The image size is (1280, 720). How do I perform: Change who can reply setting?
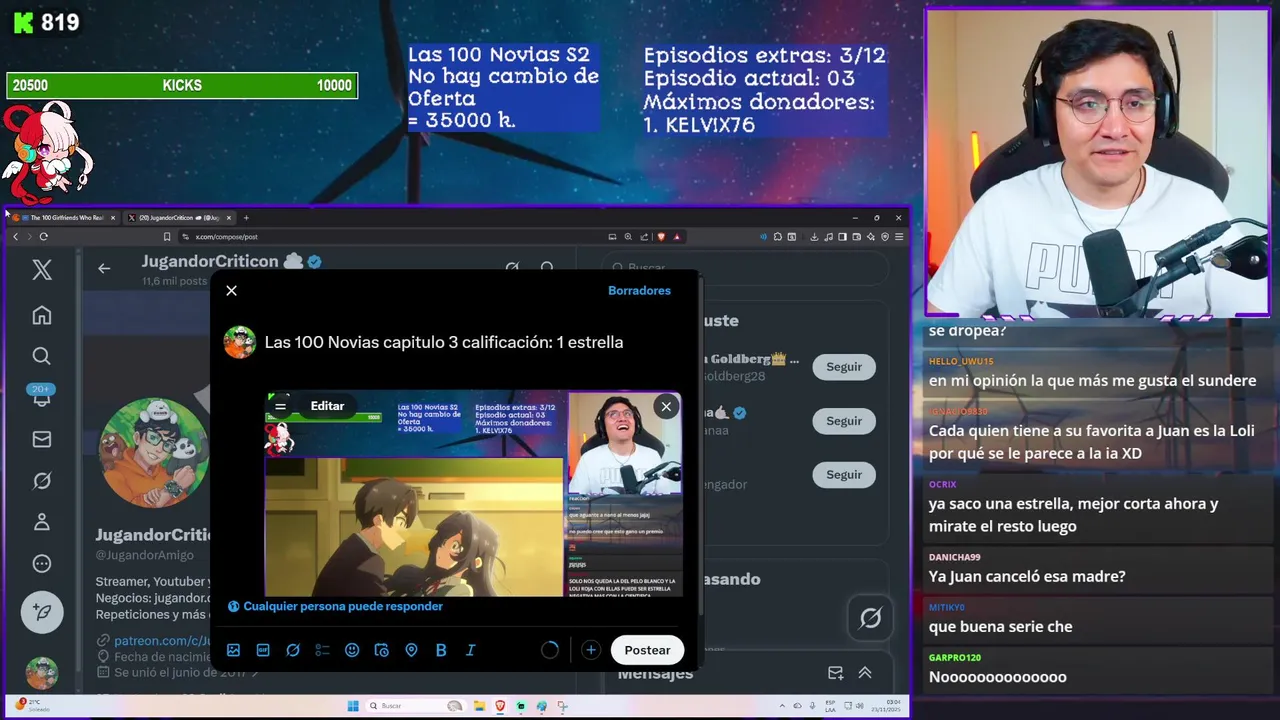[335, 606]
